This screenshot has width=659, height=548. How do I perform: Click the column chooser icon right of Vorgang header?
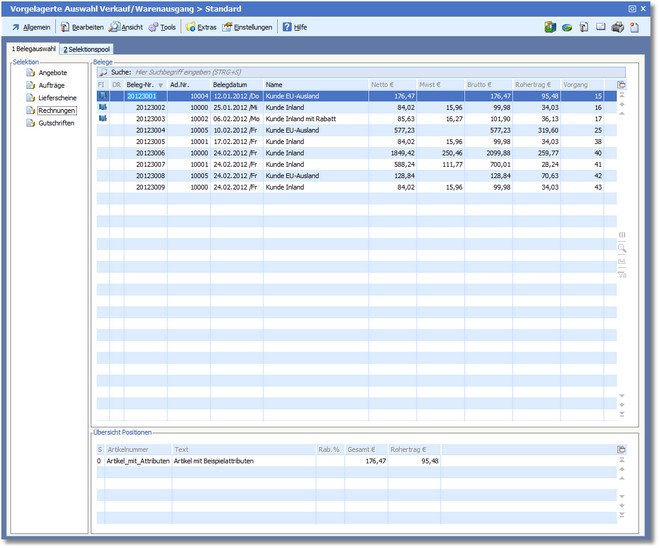pyautogui.click(x=622, y=85)
